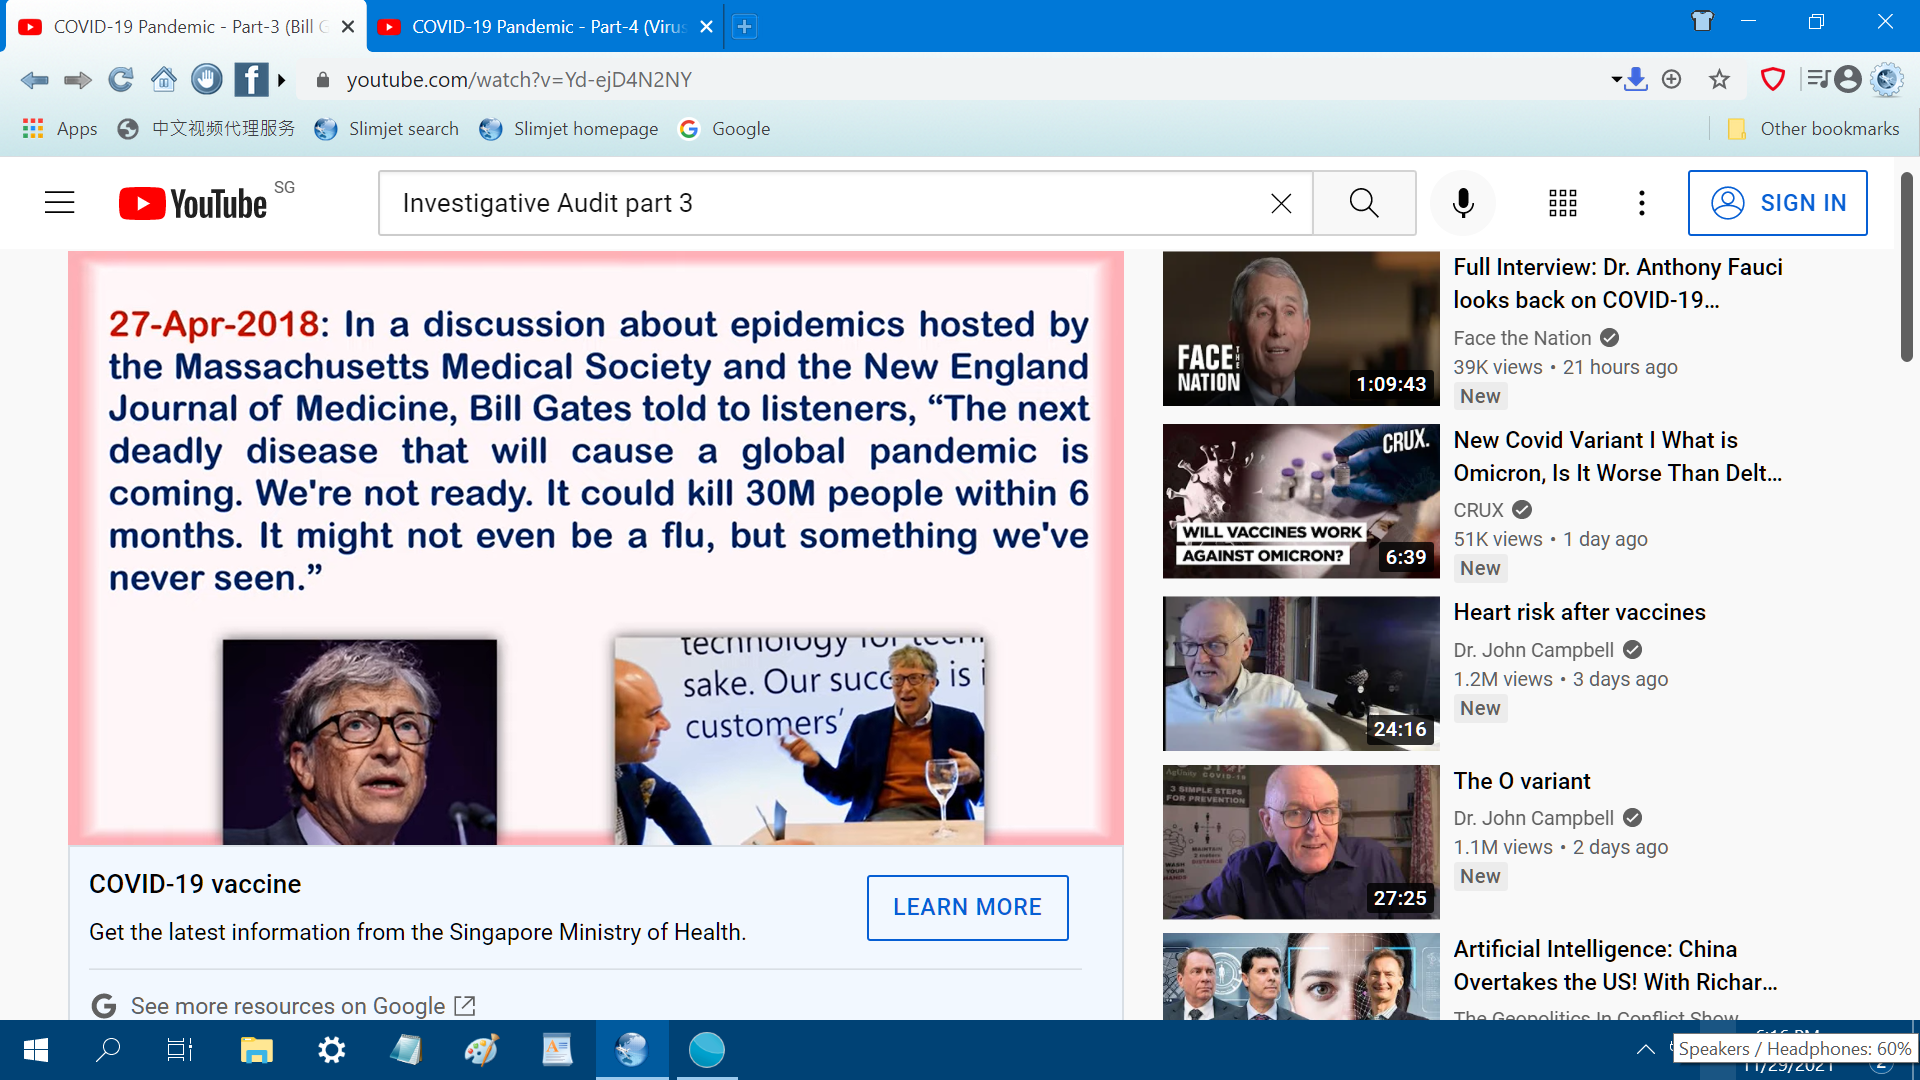This screenshot has width=1920, height=1080.
Task: Open the Windows Start menu
Action: pos(36,1050)
